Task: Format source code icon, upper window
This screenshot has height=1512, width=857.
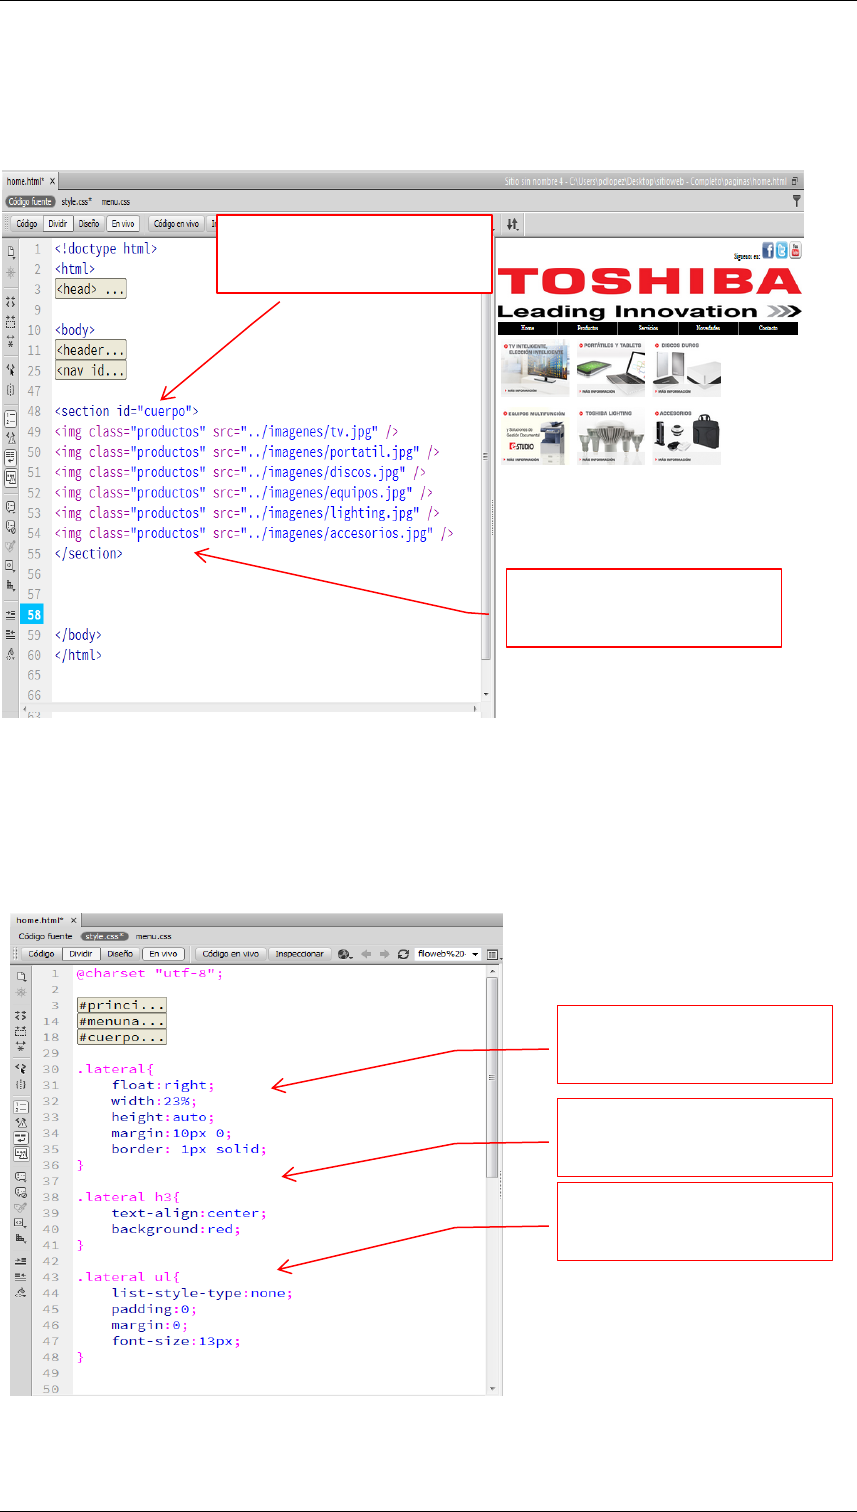Action: pyautogui.click(x=11, y=654)
